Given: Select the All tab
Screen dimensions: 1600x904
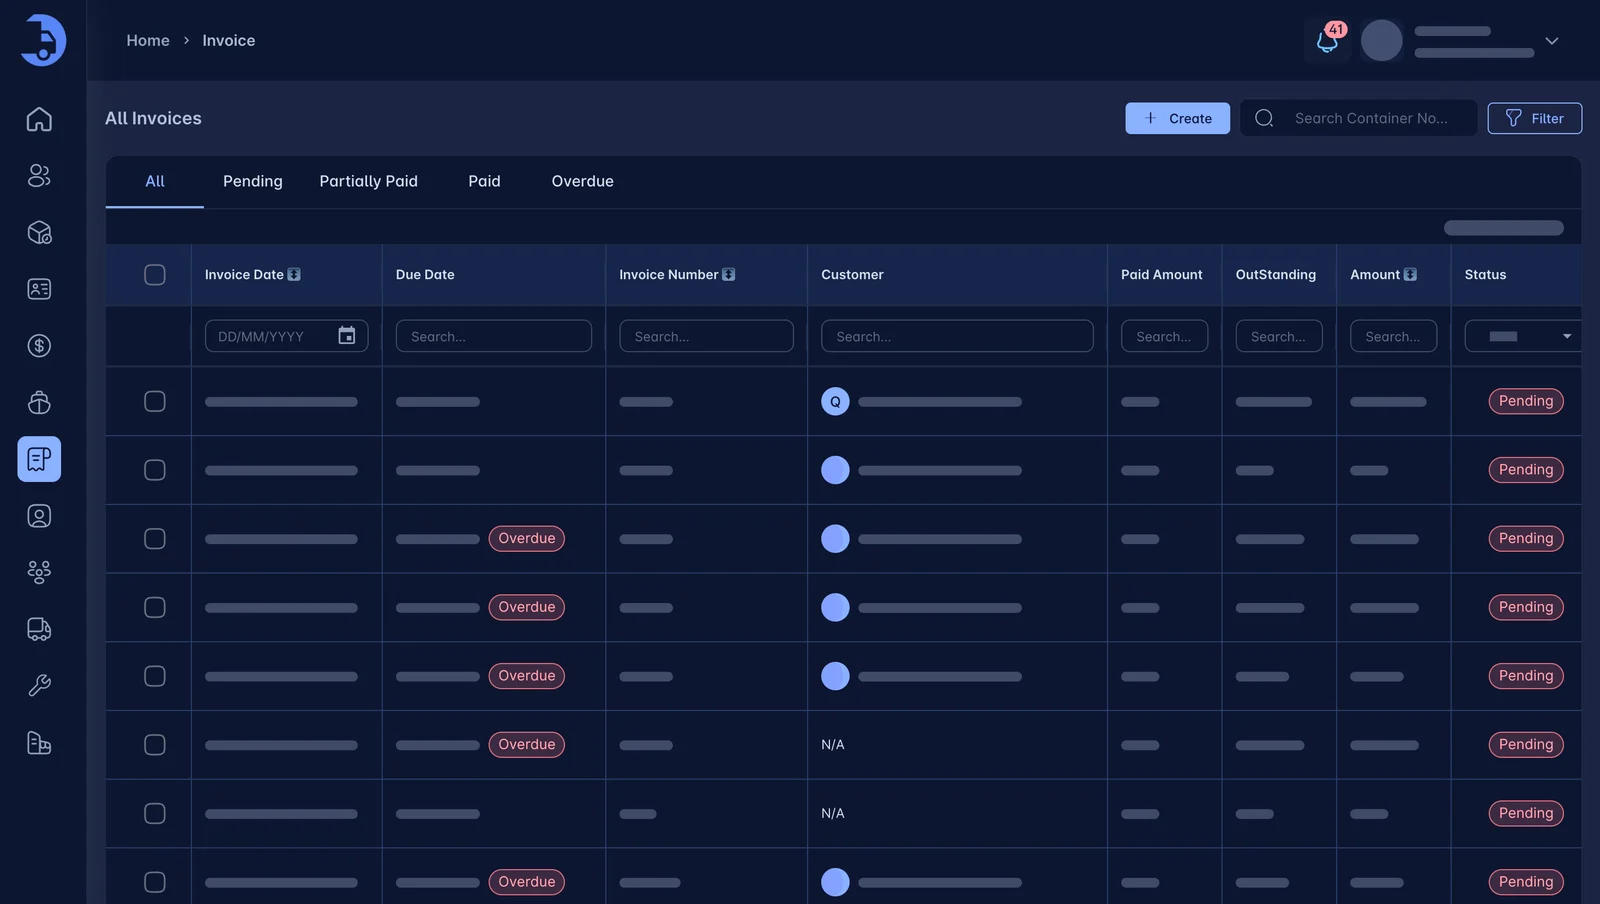Looking at the screenshot, I should [155, 181].
